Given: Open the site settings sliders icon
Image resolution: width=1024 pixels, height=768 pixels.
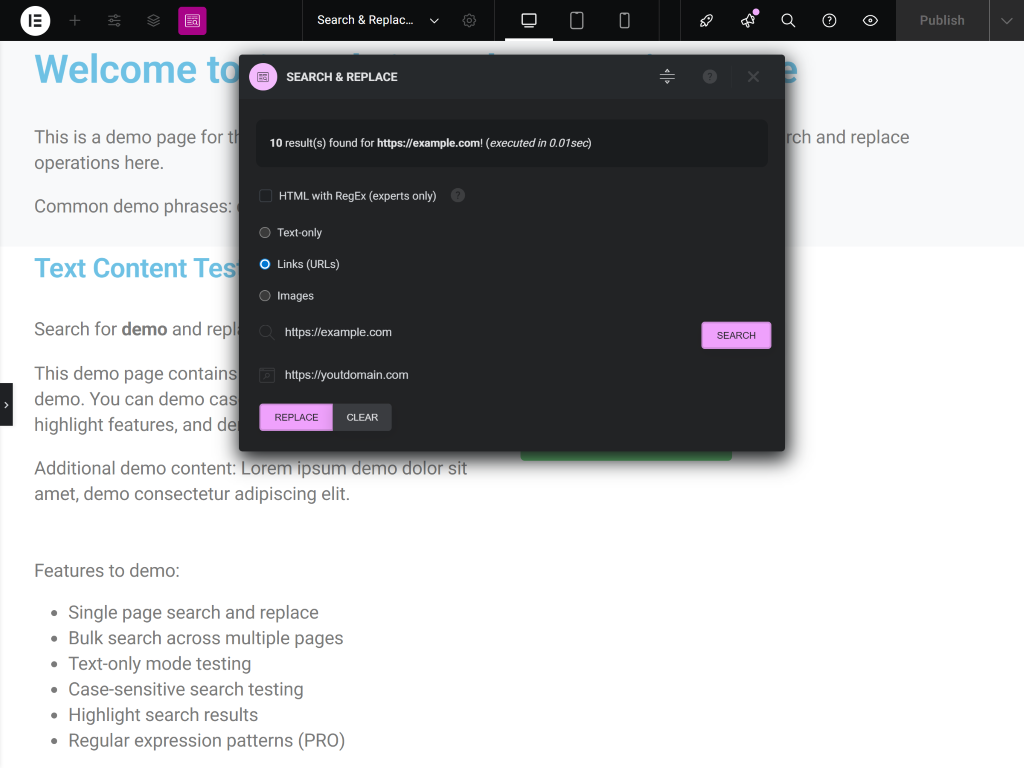Looking at the screenshot, I should 114,20.
